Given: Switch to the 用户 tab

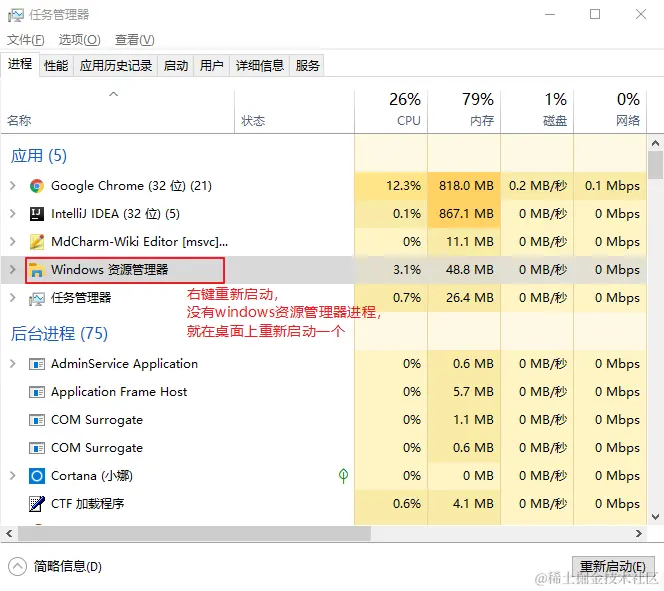Looking at the screenshot, I should point(211,66).
